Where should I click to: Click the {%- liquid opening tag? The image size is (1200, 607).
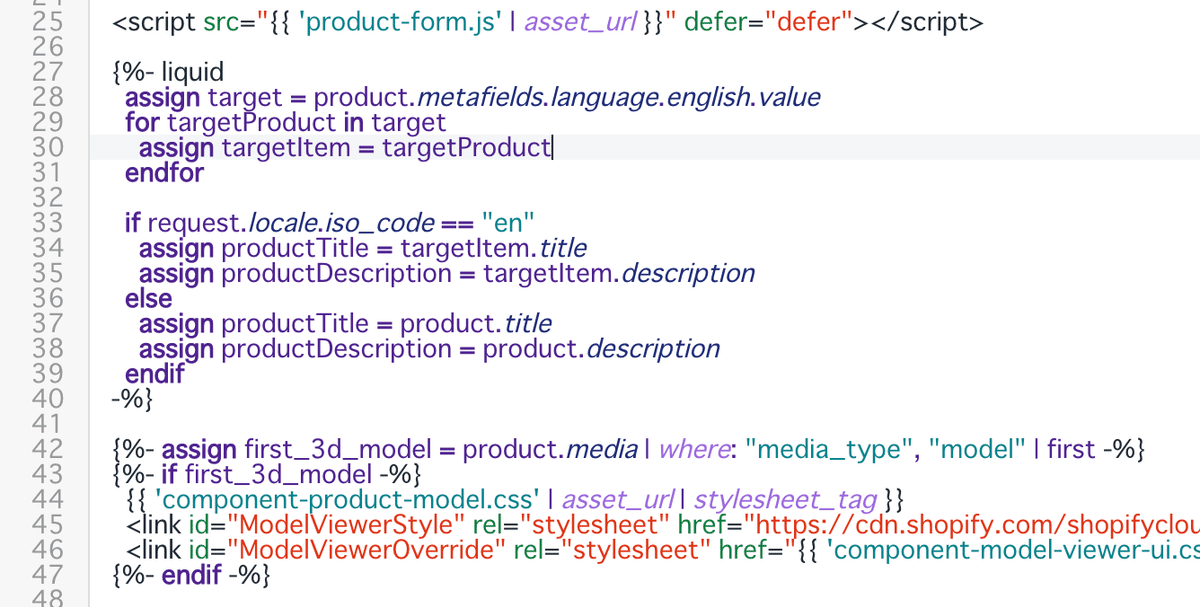coord(168,72)
